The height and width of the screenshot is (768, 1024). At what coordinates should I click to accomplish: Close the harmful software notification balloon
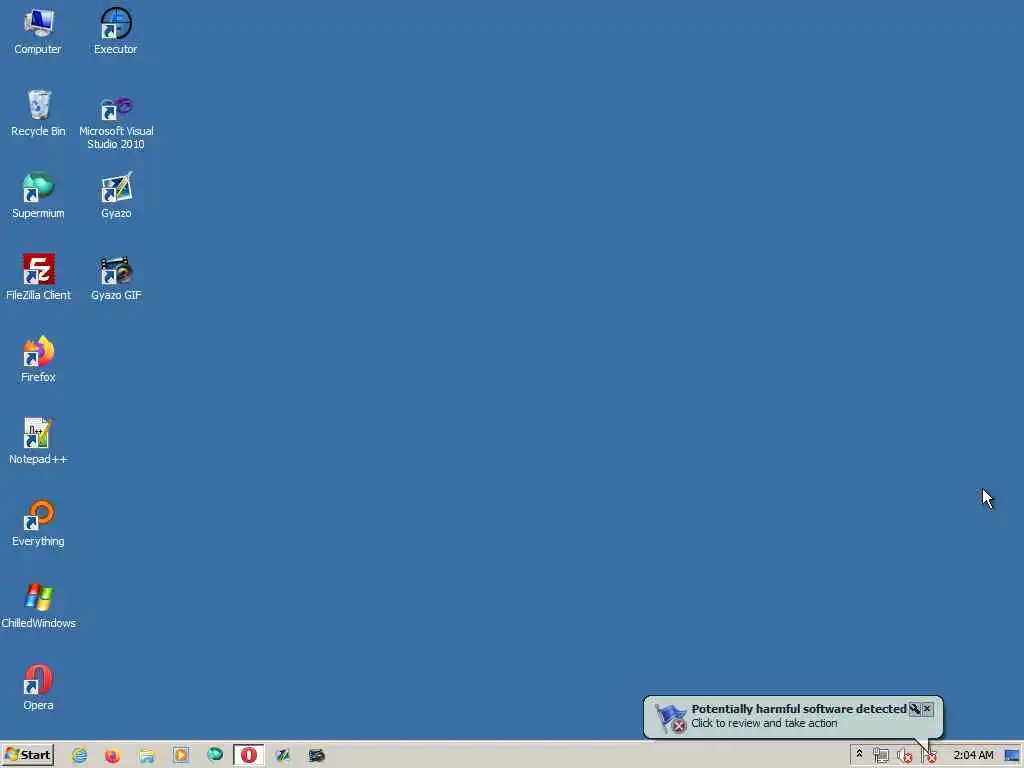tap(927, 709)
